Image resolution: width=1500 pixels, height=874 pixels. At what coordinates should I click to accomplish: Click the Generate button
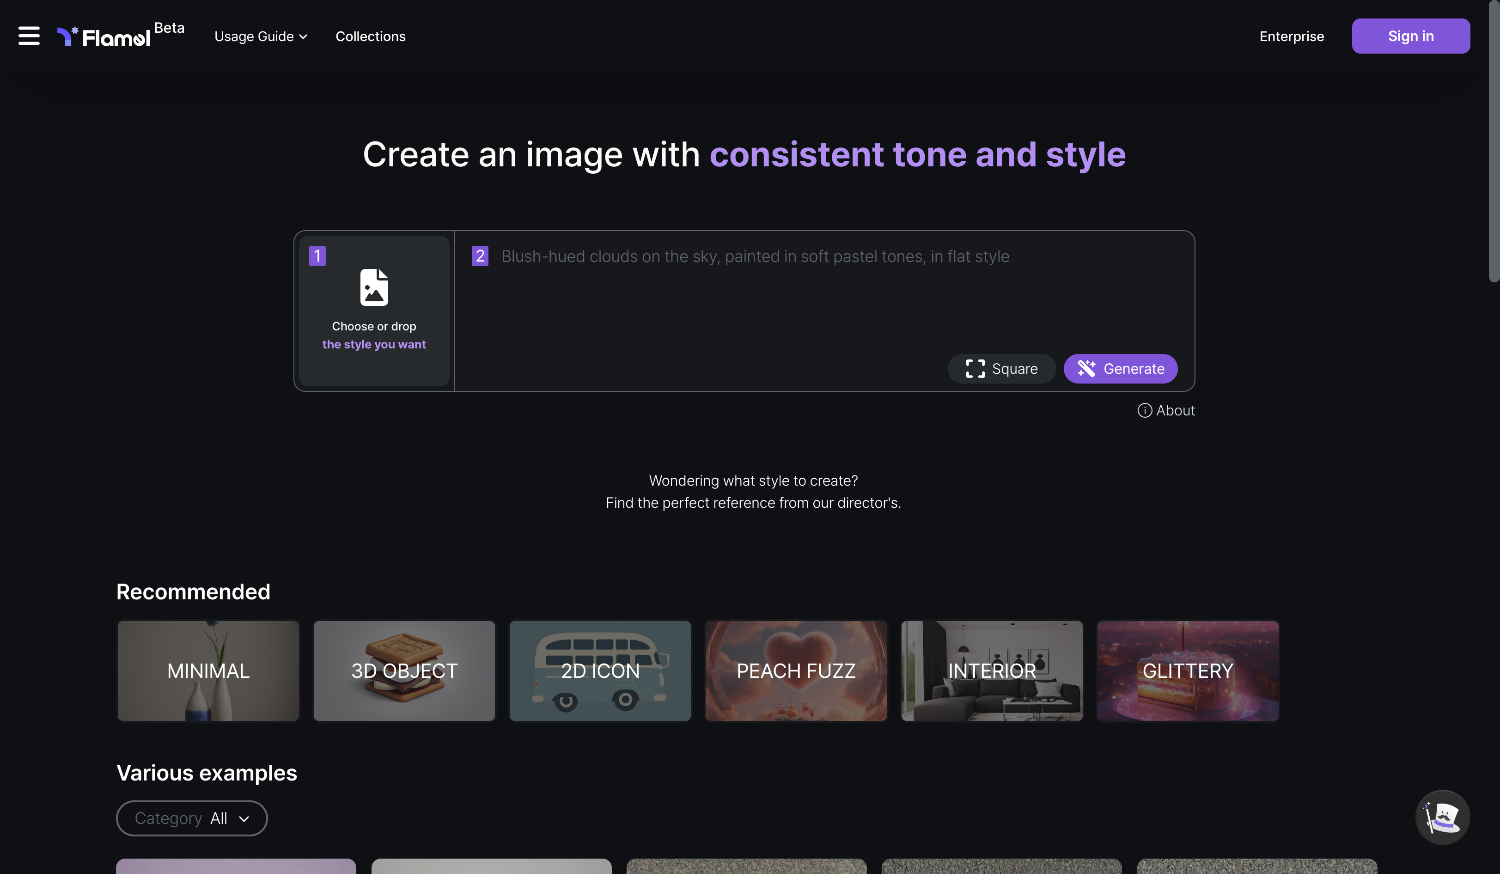click(1121, 369)
